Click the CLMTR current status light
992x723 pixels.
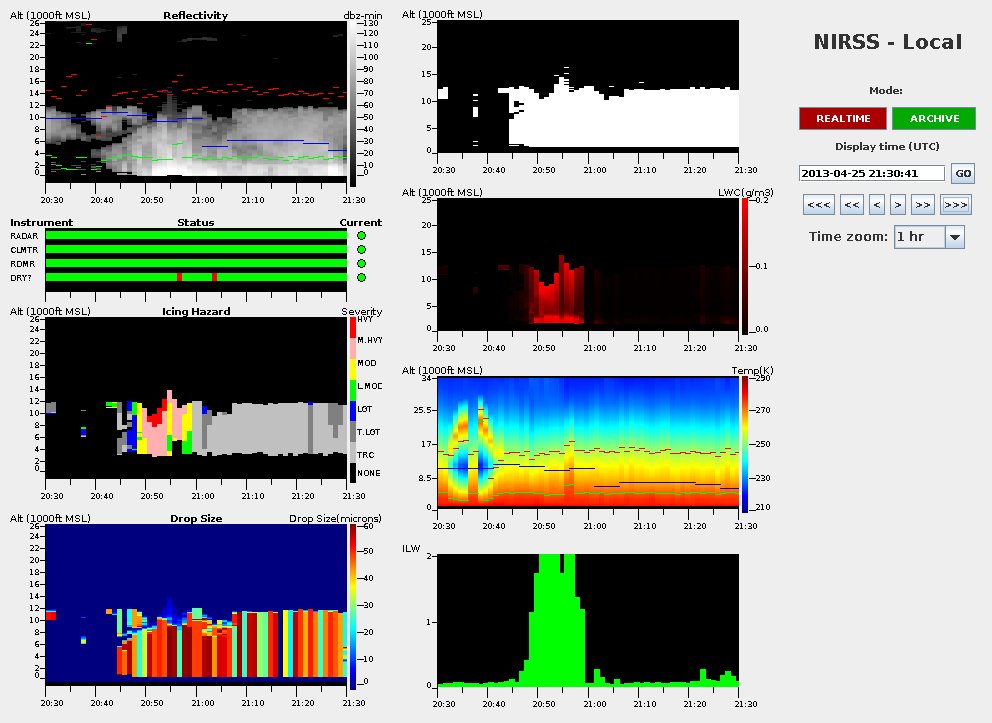[361, 249]
